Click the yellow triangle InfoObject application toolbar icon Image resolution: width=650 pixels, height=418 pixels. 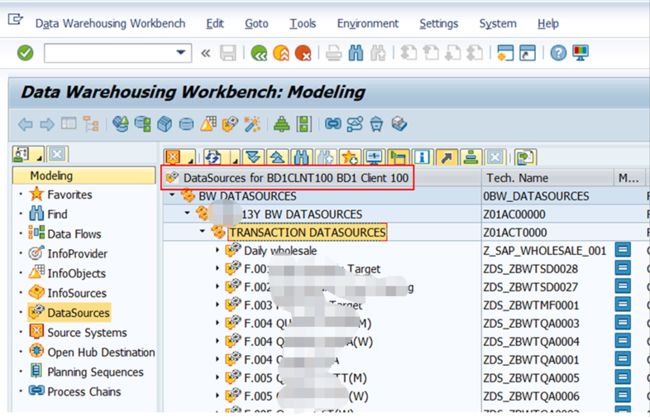click(208, 124)
